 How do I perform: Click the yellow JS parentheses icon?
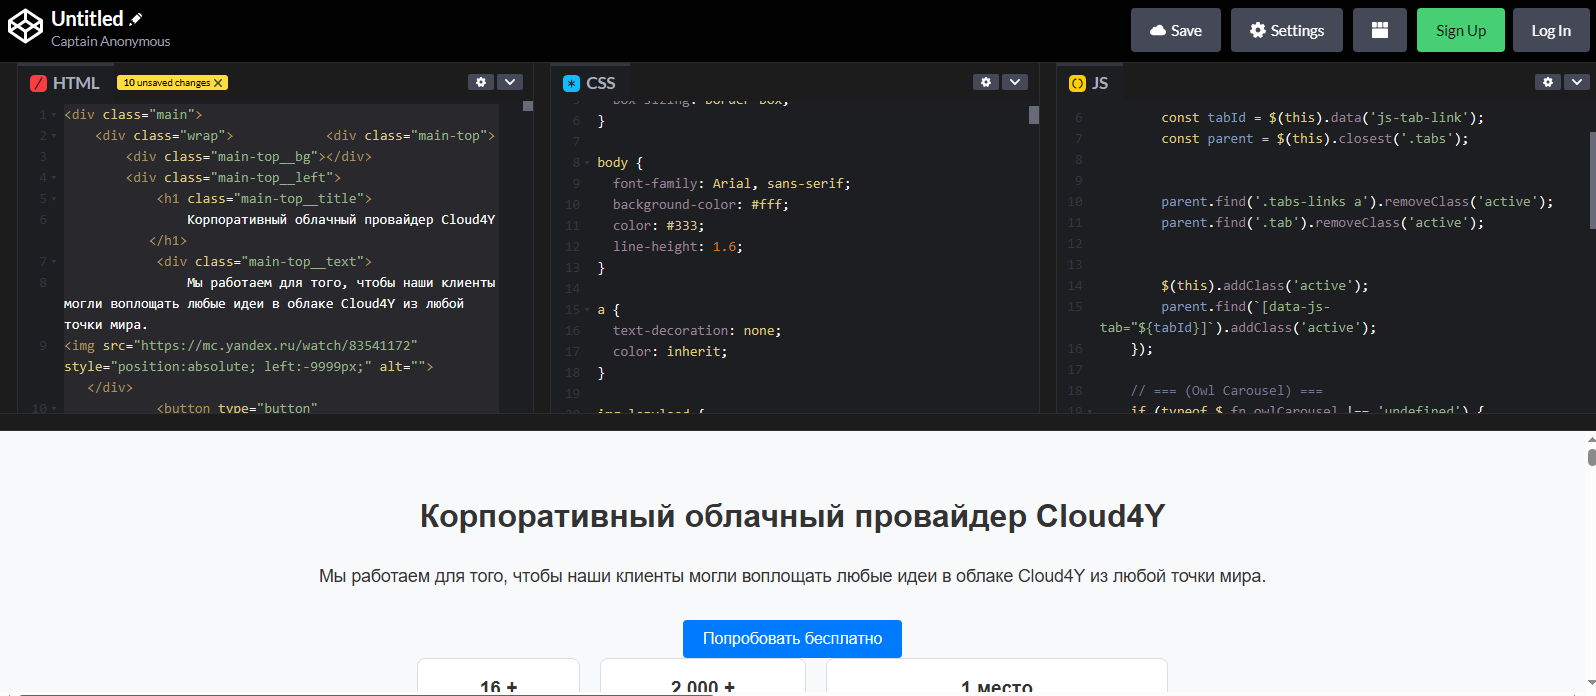1077,84
